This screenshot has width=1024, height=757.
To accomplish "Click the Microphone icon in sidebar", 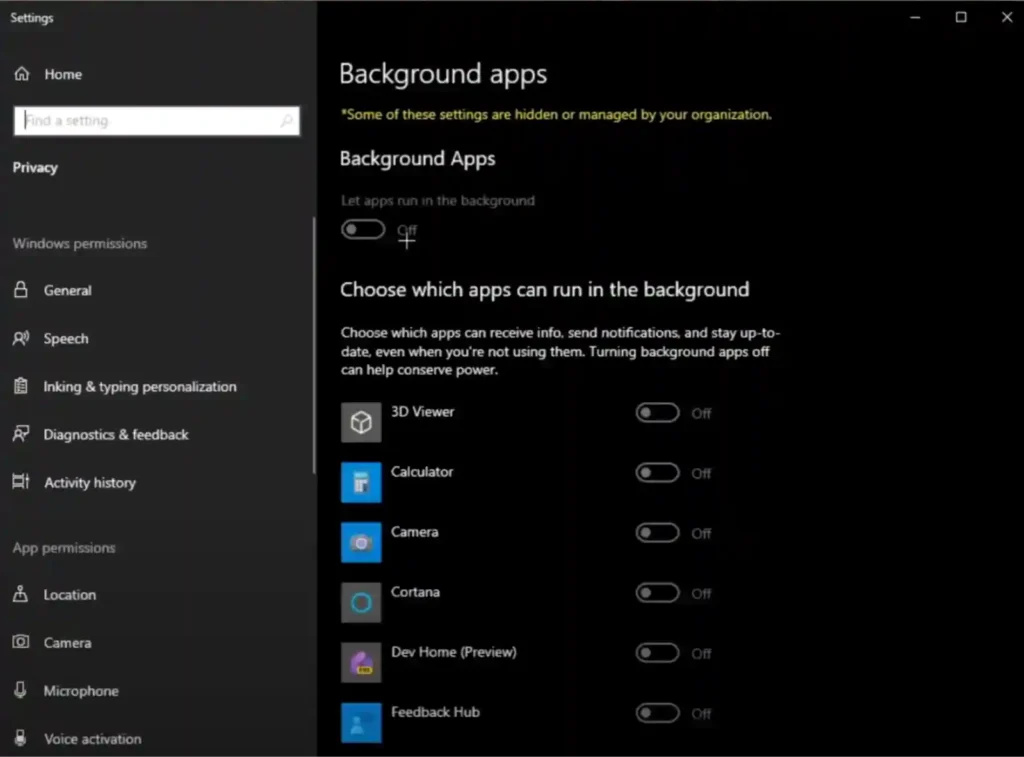I will 21,690.
